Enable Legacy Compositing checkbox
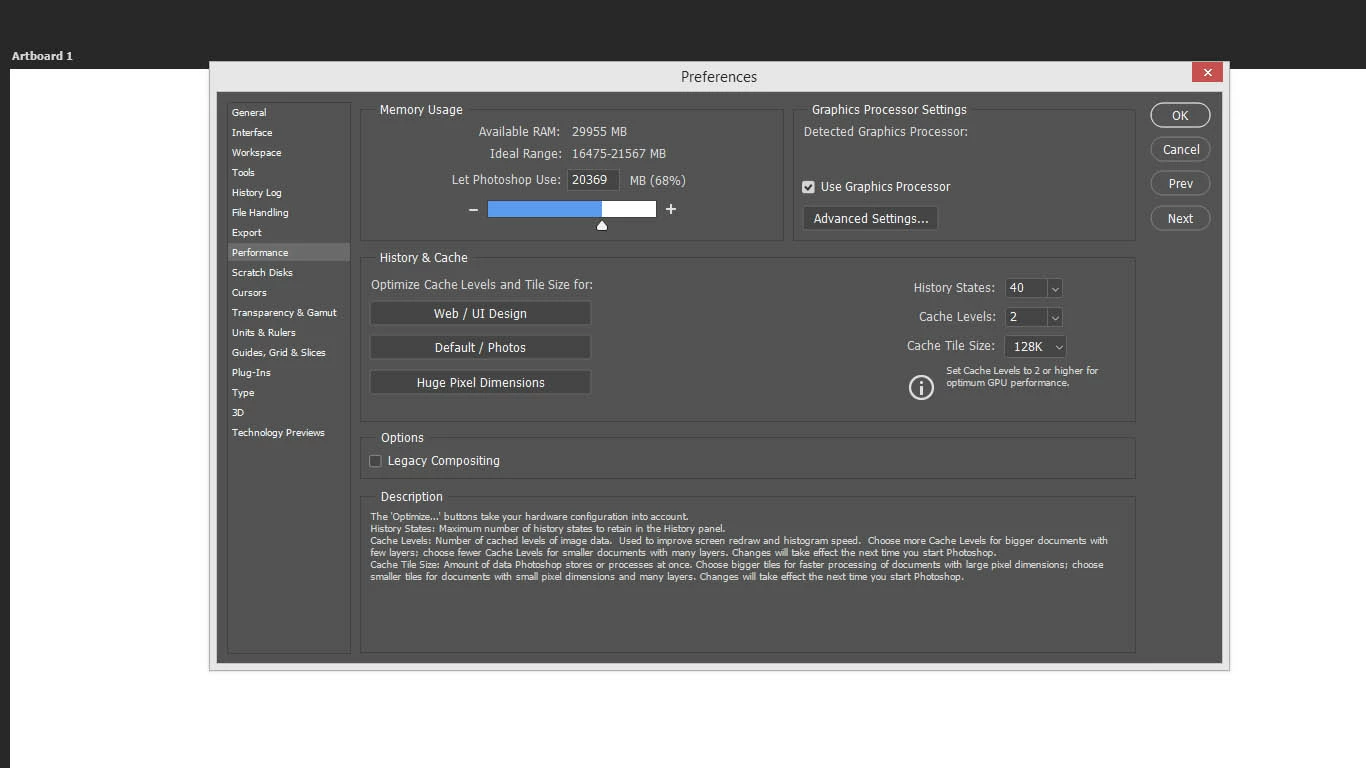 click(375, 461)
